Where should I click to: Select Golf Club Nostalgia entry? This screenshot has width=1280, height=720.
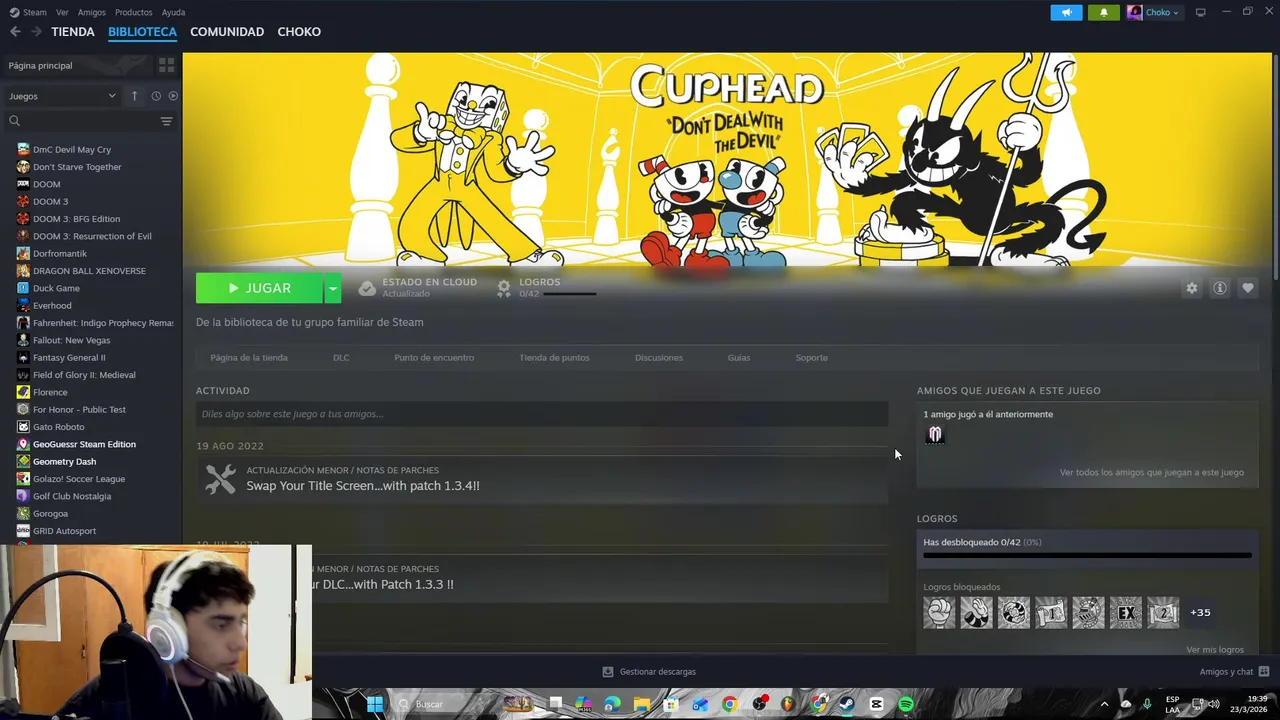(x=72, y=496)
